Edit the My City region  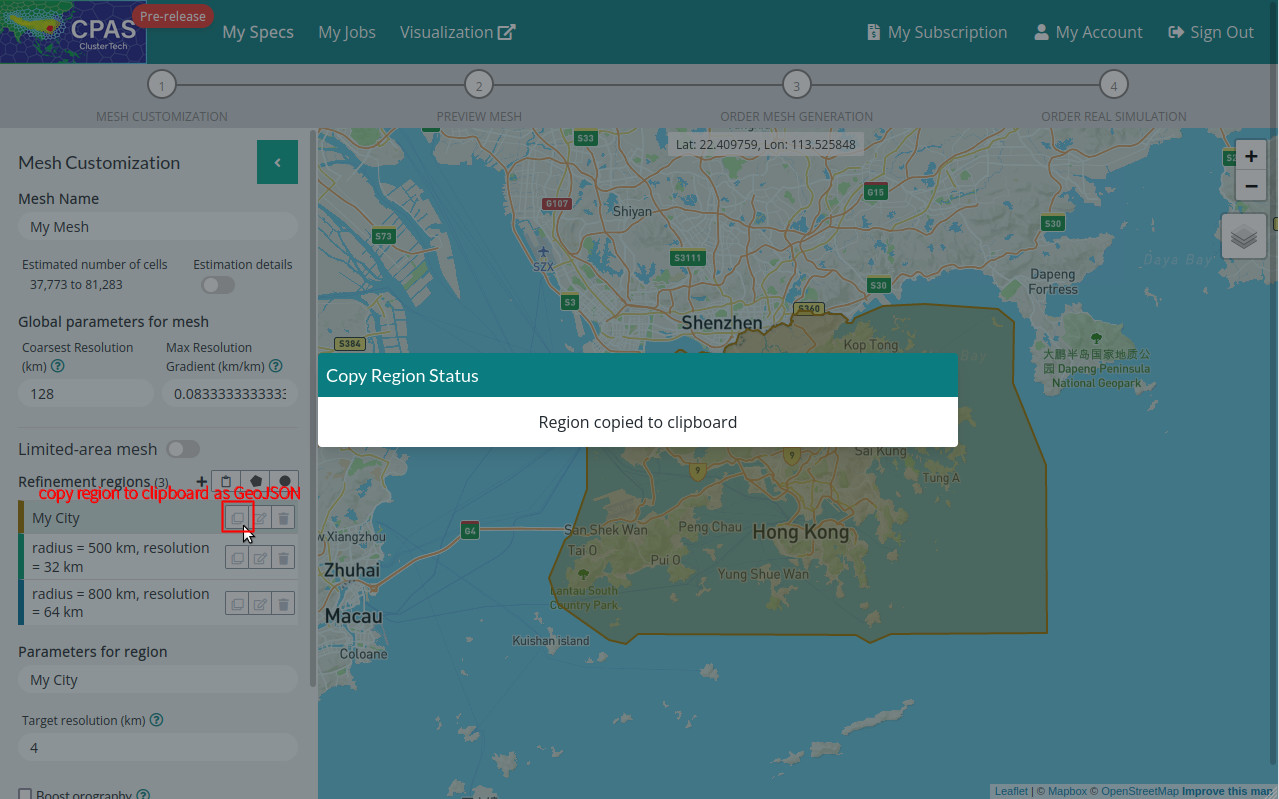[x=260, y=517]
